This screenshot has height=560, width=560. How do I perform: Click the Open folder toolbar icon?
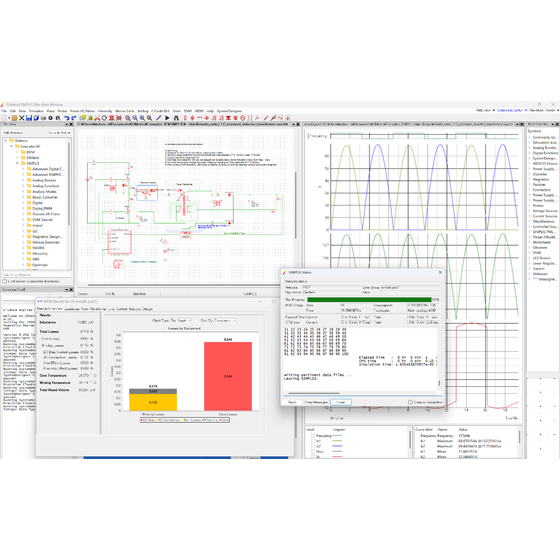[x=14, y=118]
